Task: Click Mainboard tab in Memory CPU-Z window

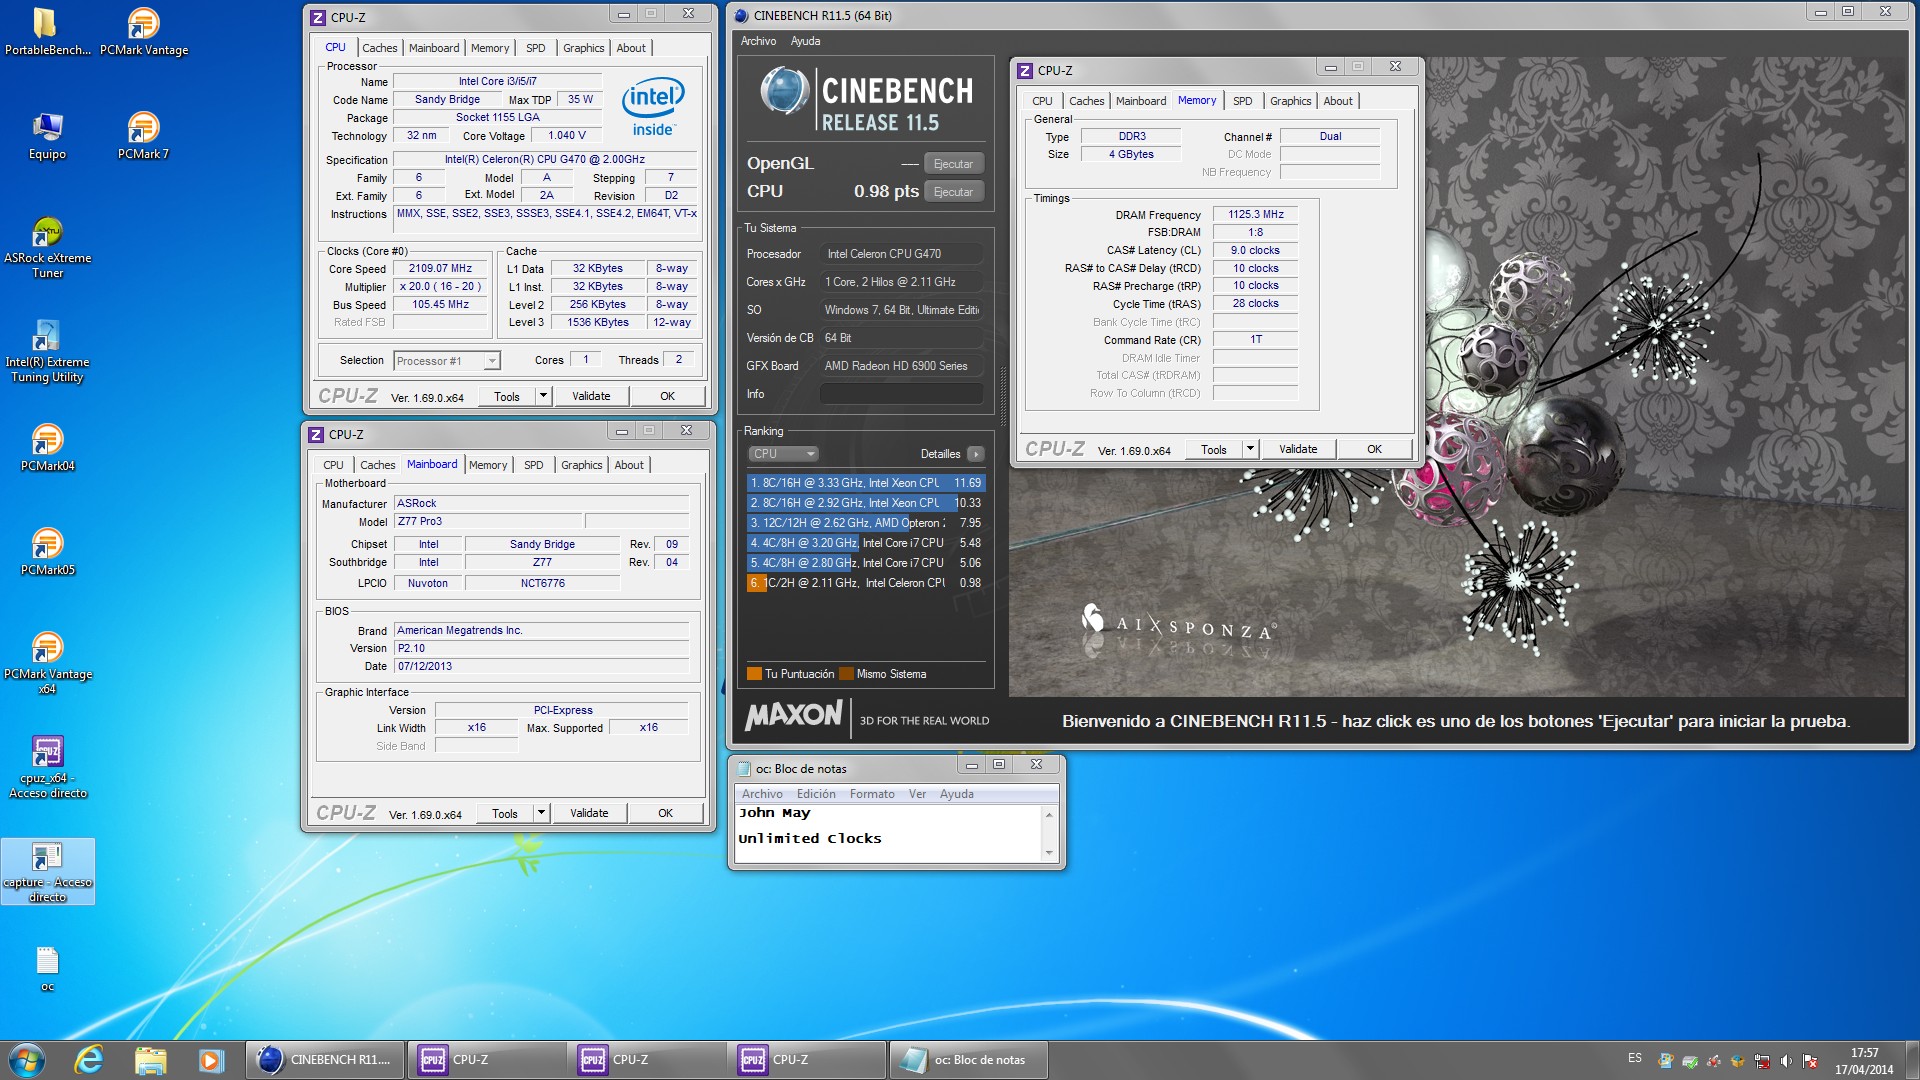Action: click(x=1141, y=101)
